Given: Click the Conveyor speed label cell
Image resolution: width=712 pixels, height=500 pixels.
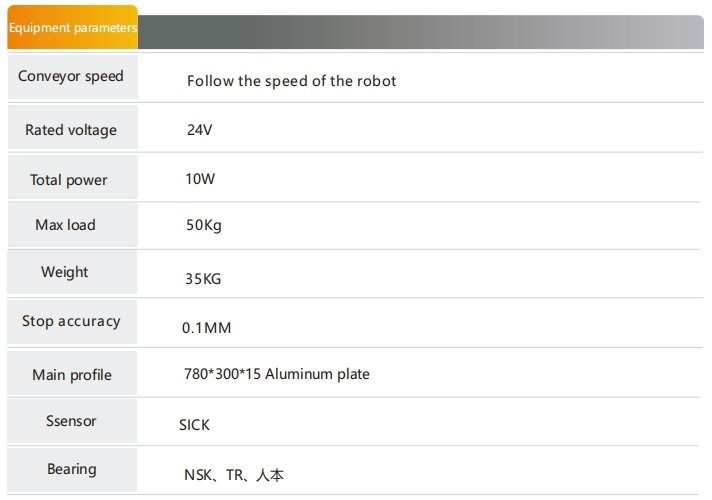Looking at the screenshot, I should 73,77.
